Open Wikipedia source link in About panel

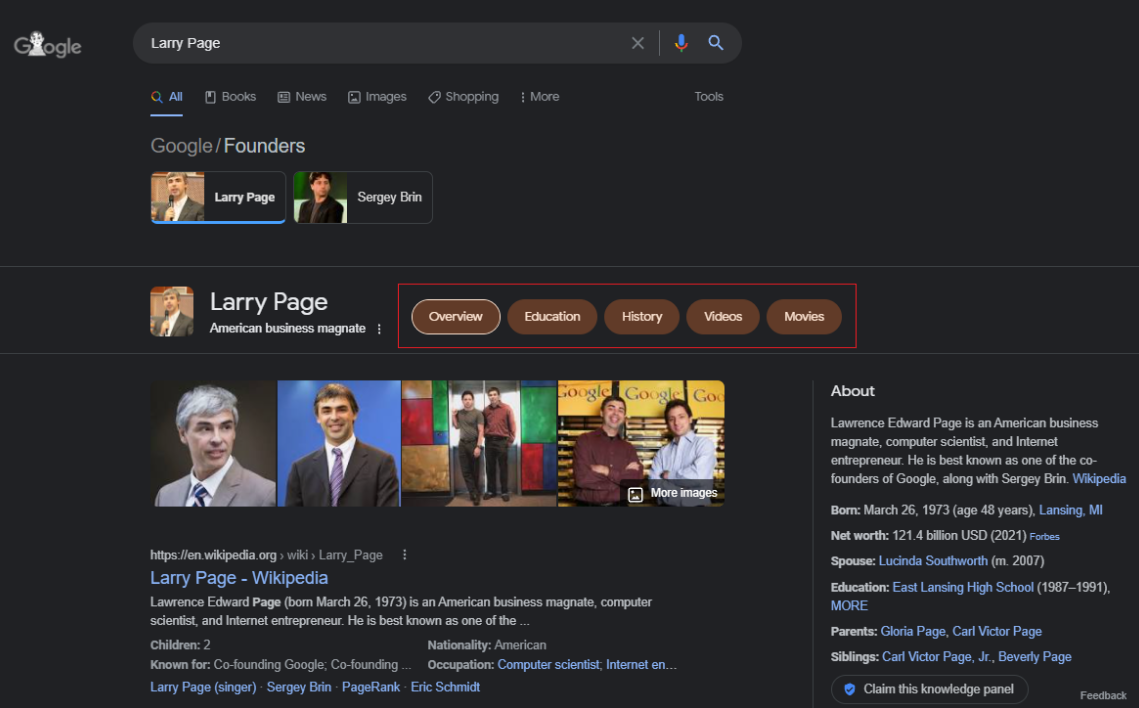coord(1099,479)
